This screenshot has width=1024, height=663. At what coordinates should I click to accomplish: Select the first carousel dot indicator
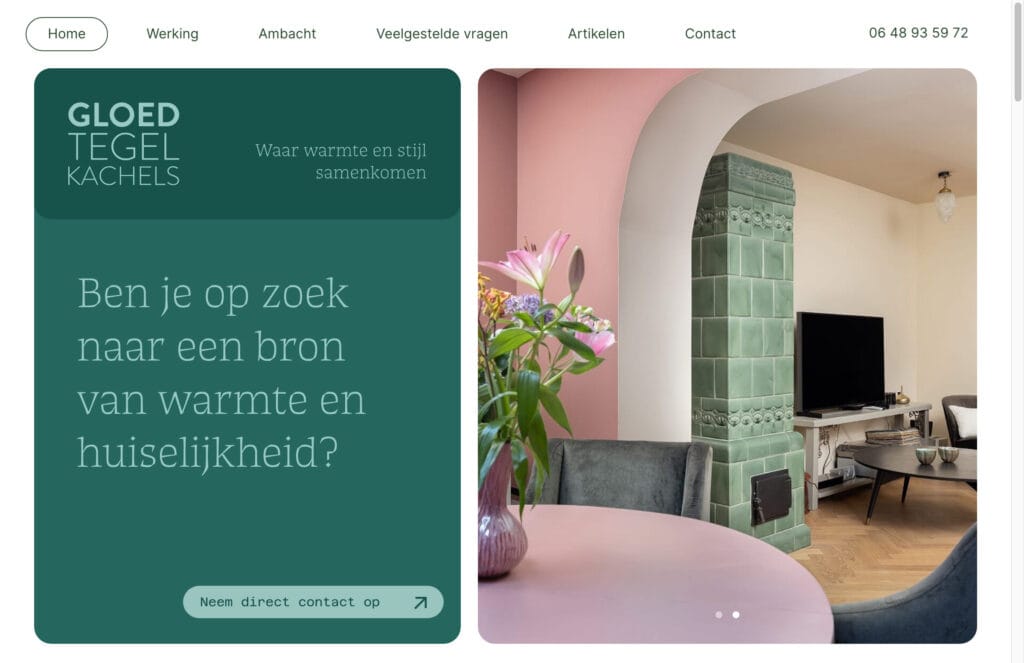tap(719, 615)
